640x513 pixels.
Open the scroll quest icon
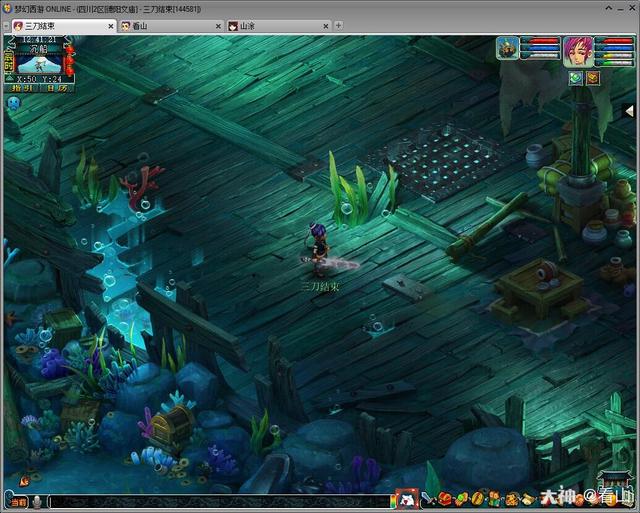tap(528, 499)
